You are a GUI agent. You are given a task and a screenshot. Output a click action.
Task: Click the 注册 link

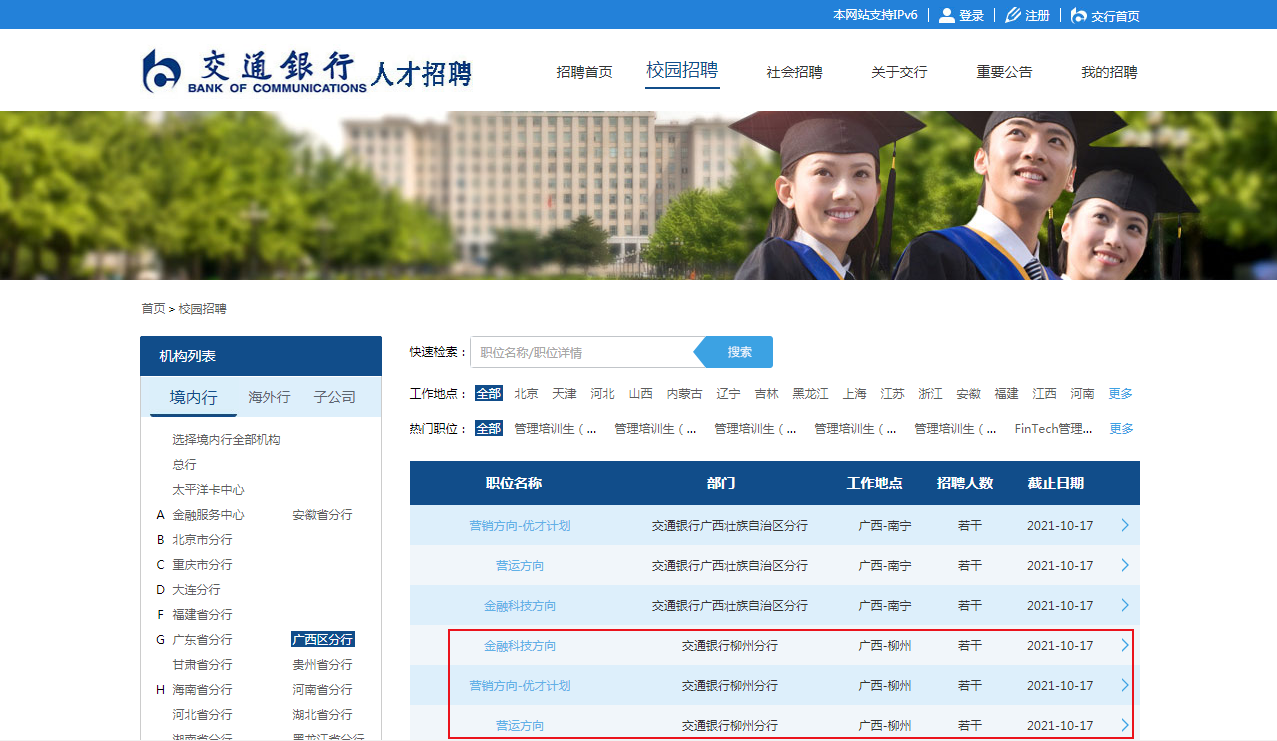point(1037,16)
